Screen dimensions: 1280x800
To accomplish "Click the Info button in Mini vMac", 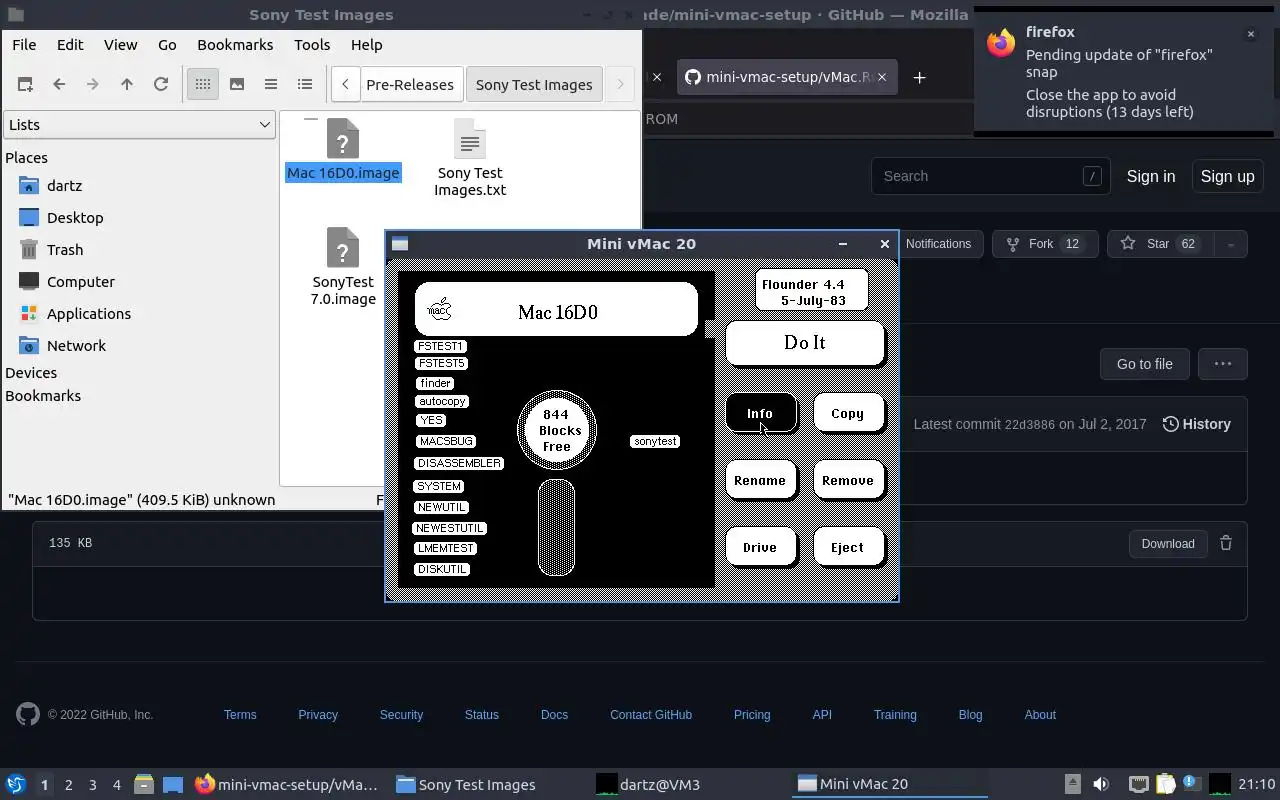I will point(760,413).
